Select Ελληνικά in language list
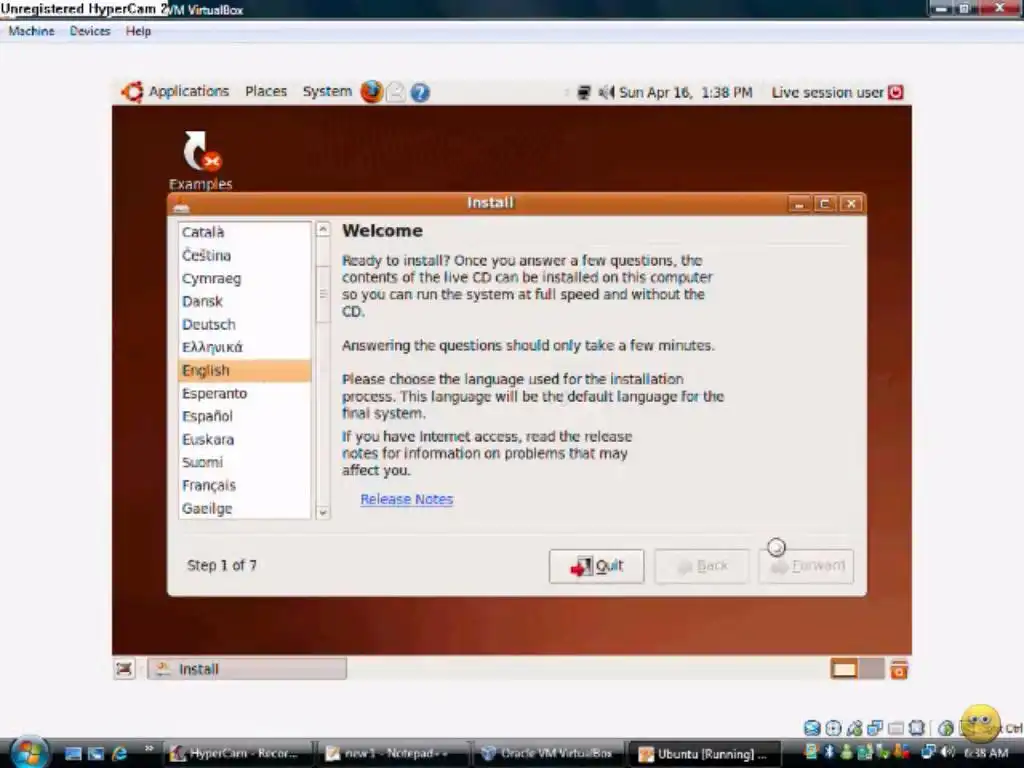The height and width of the screenshot is (768, 1024). tap(245, 347)
